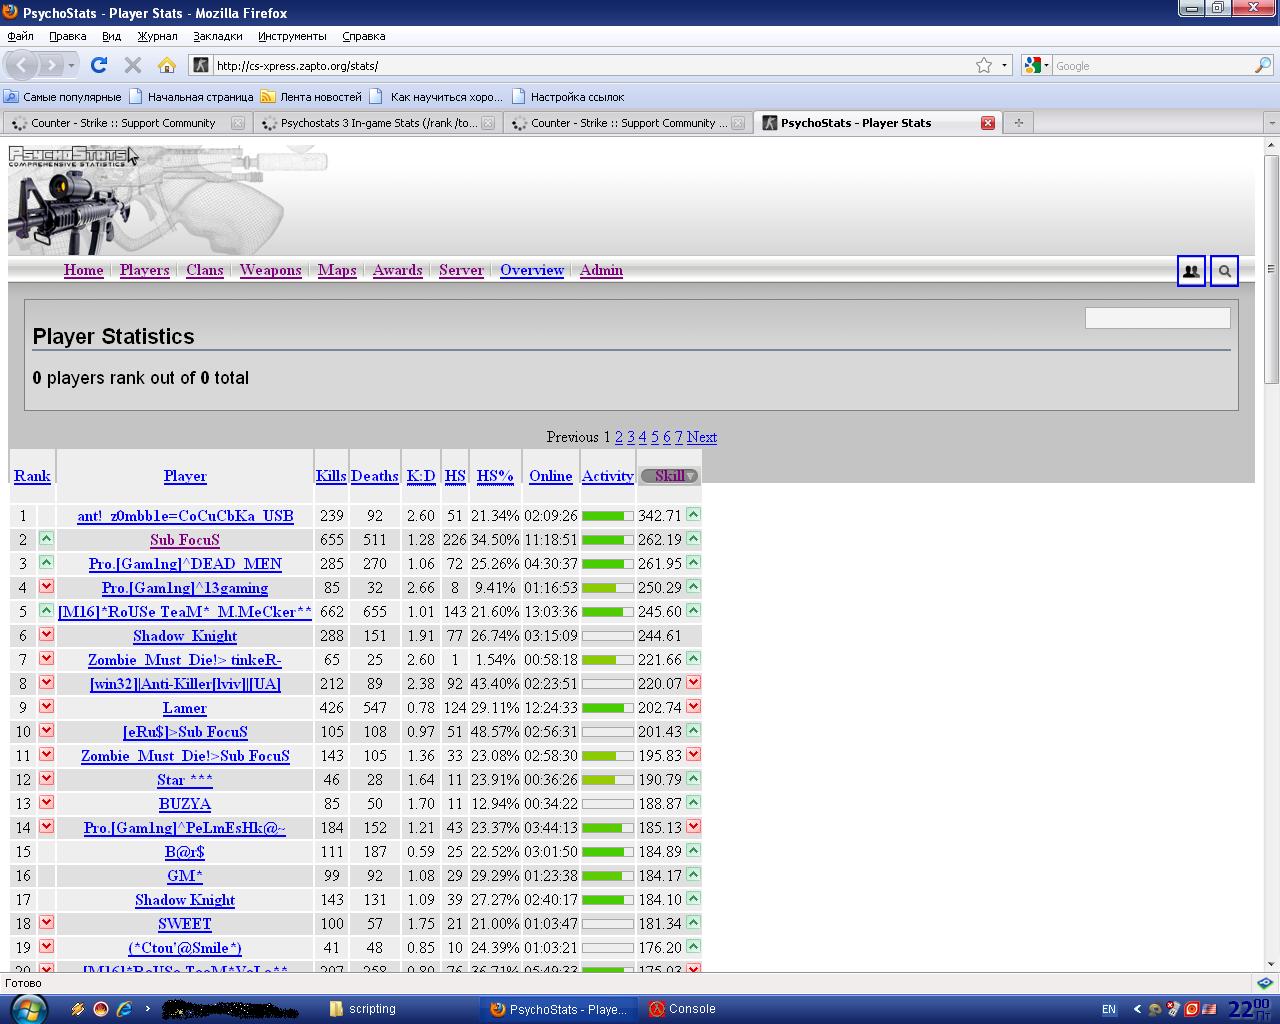
Task: Open the Закладки menu
Action: coord(218,36)
